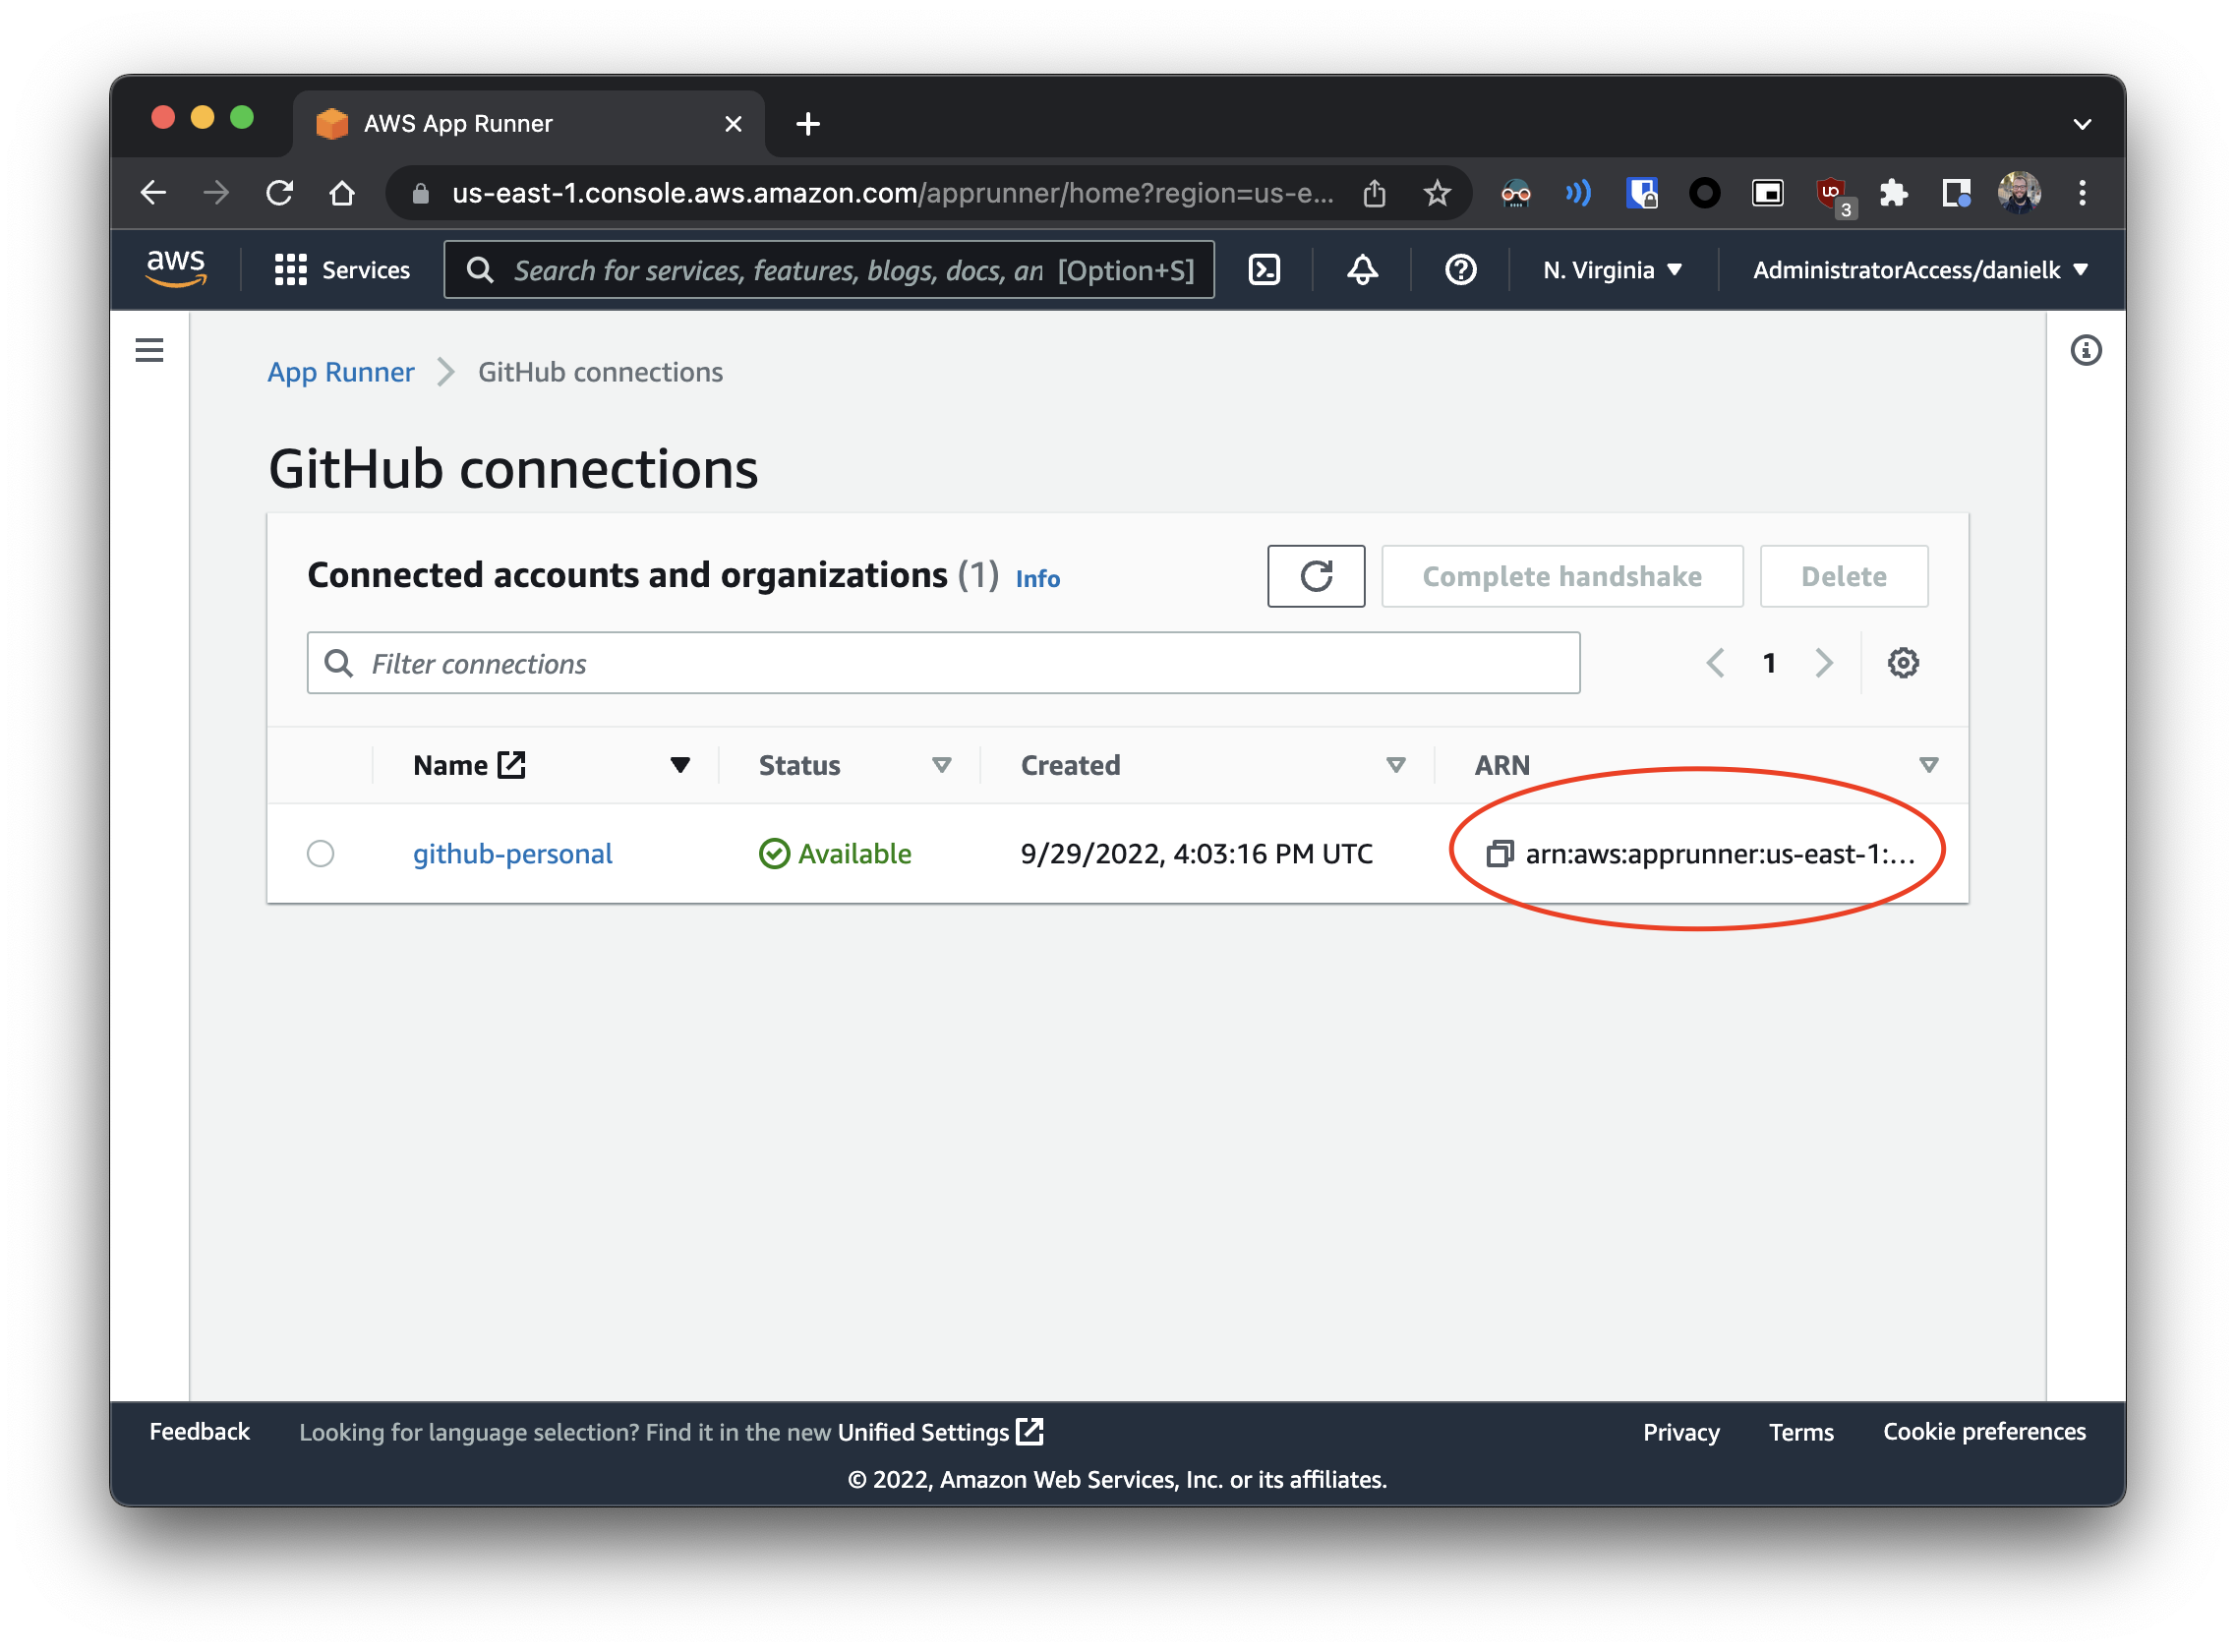Open AWS CloudShell terminal icon
The image size is (2236, 1652).
(x=1264, y=270)
